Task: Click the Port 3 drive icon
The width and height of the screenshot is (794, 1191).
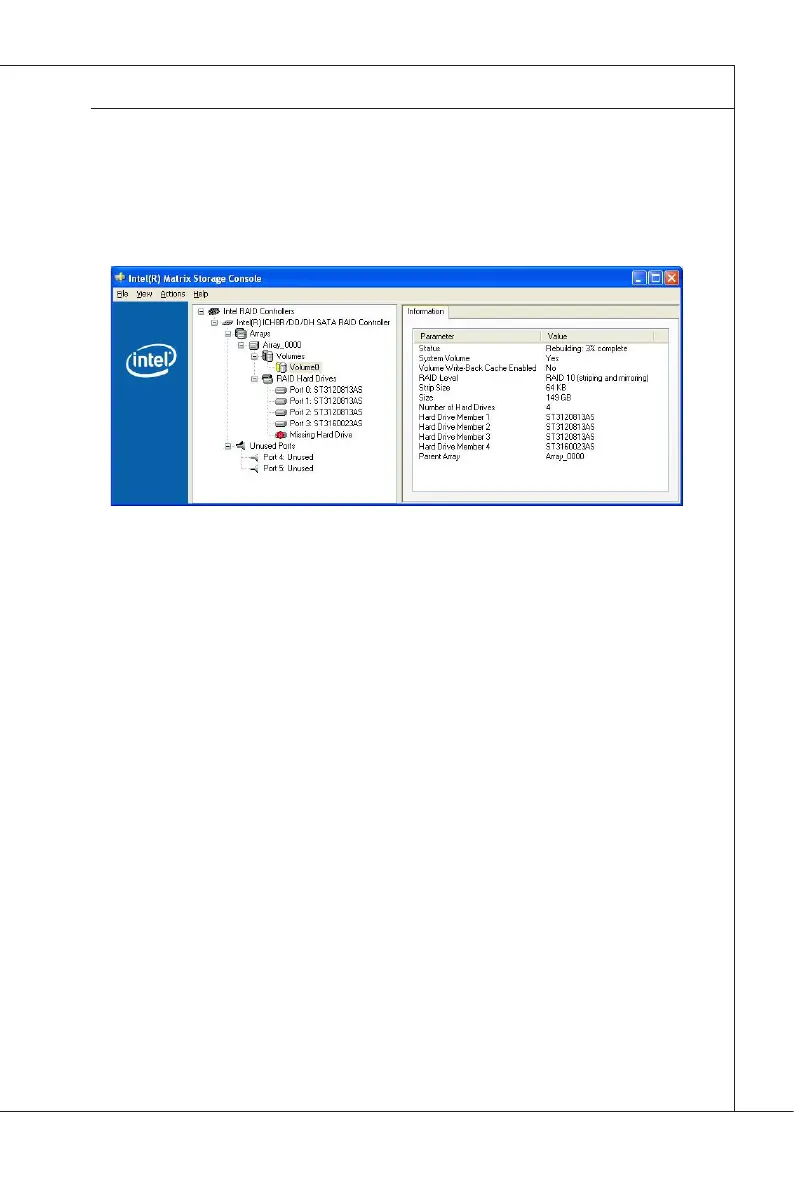Action: pyautogui.click(x=280, y=424)
